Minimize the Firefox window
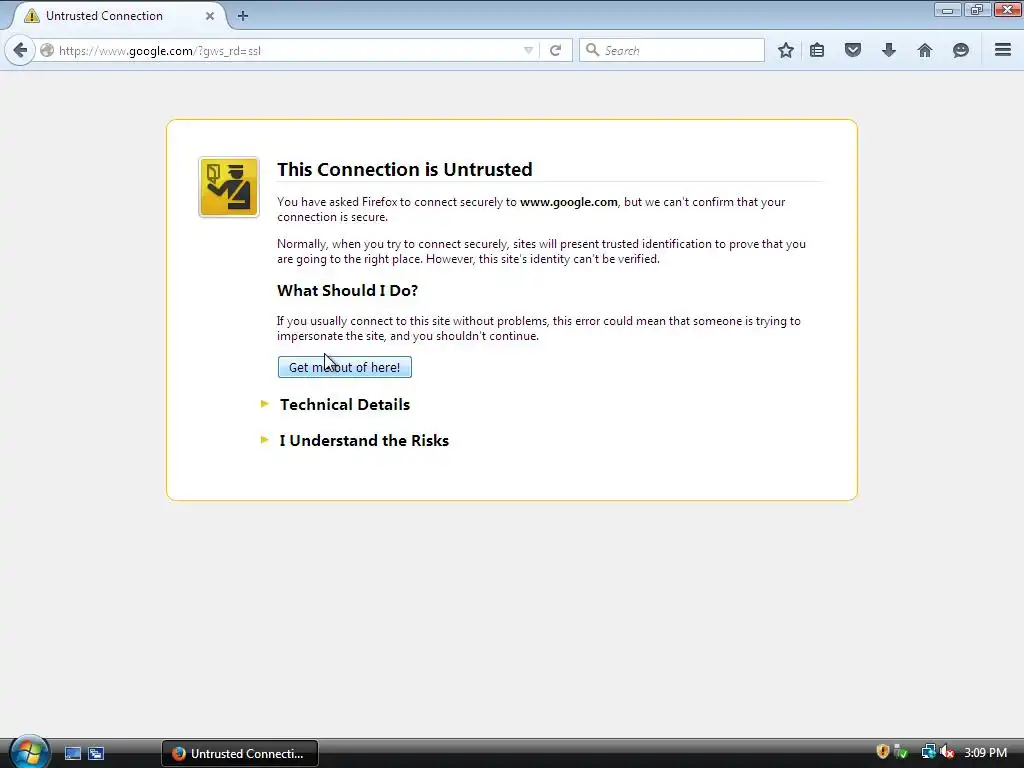The image size is (1024, 768). point(947,10)
